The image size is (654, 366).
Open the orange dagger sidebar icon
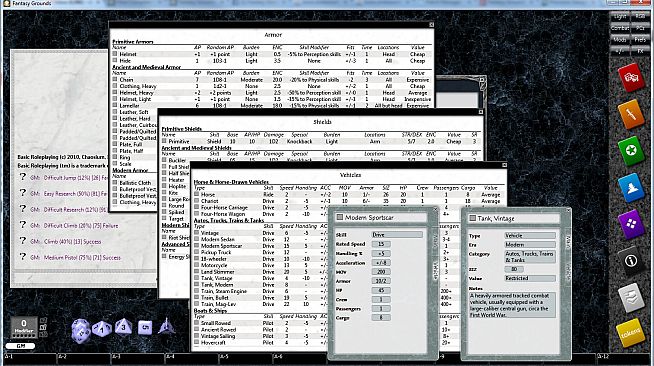point(631,114)
